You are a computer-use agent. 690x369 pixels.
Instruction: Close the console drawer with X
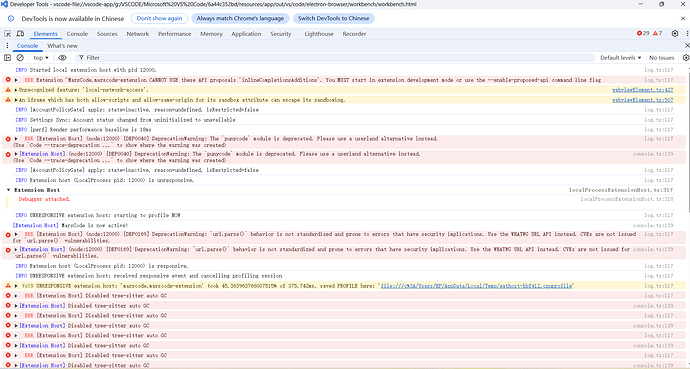click(687, 46)
